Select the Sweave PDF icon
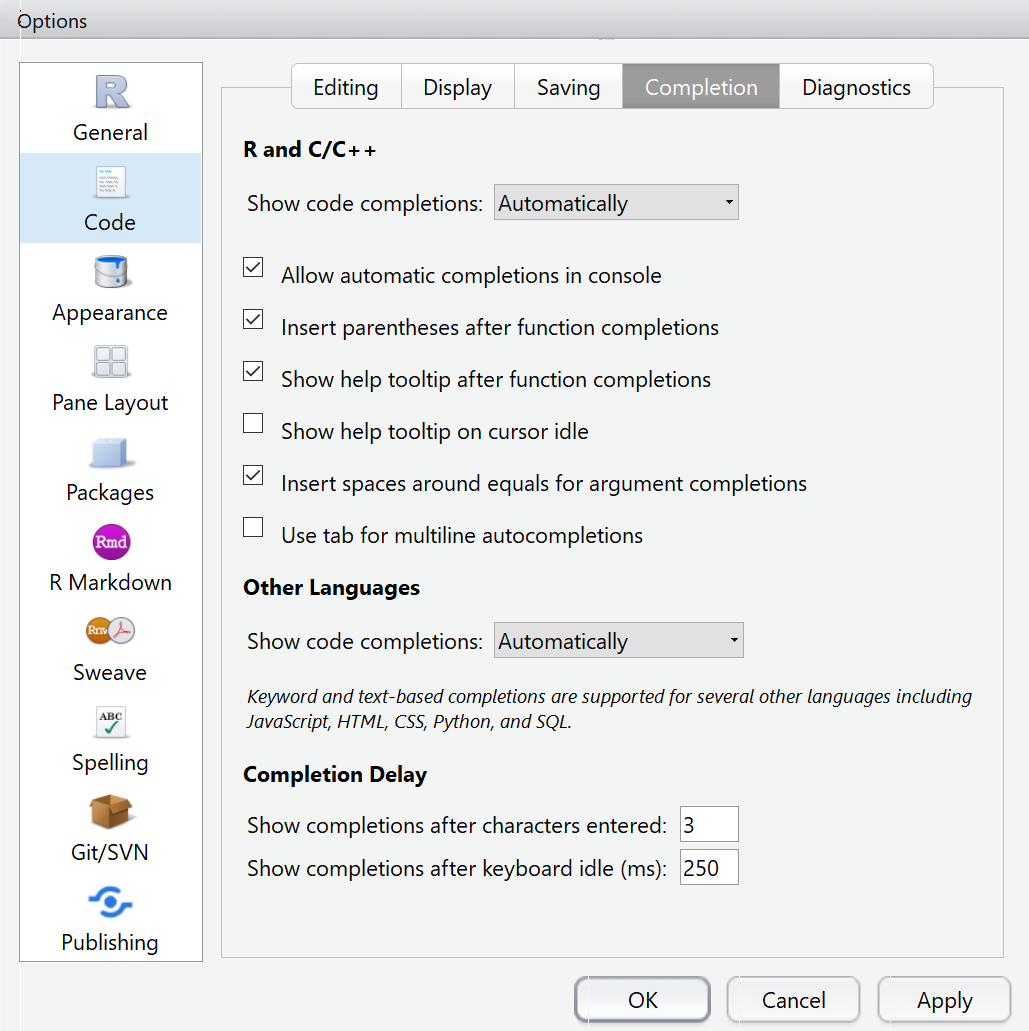Viewport: 1029px width, 1031px height. coord(110,632)
